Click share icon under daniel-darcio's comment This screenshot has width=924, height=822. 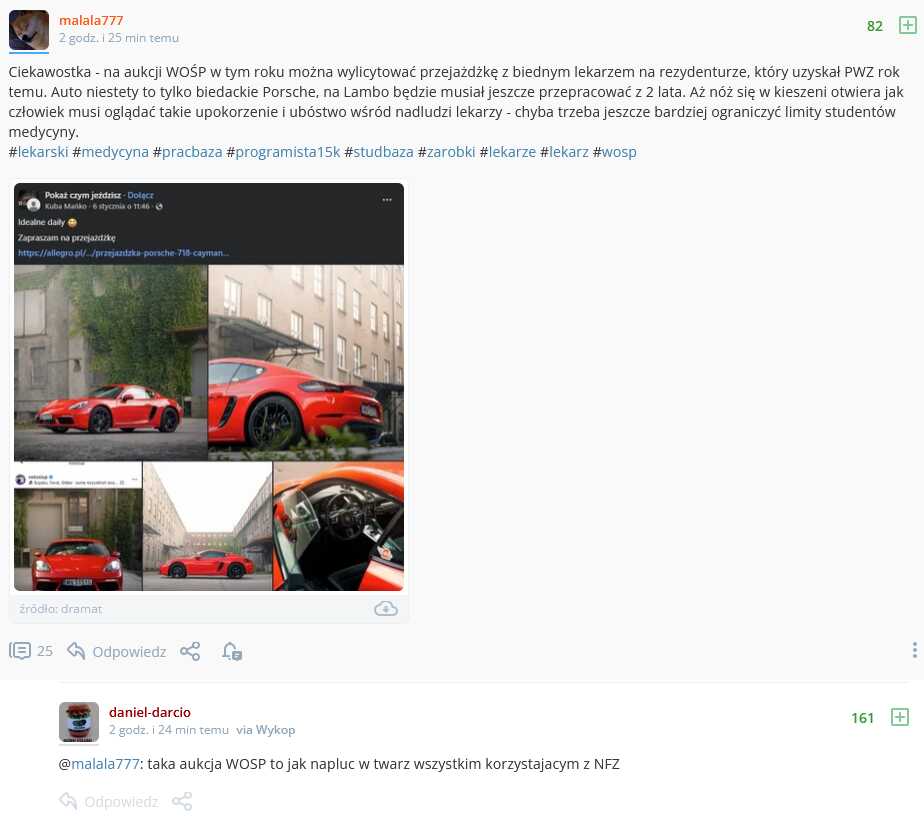182,801
